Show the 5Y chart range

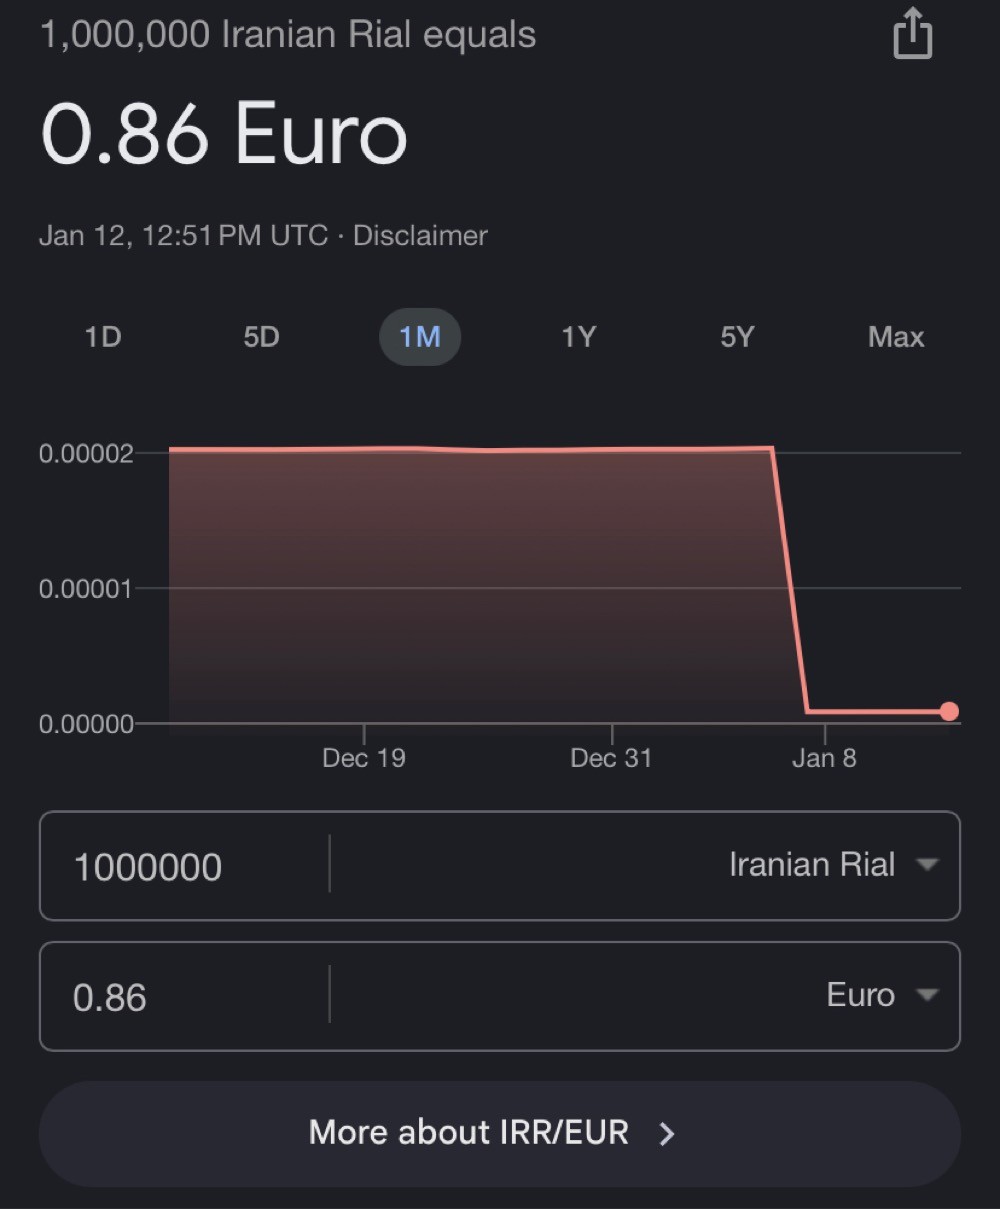(737, 337)
